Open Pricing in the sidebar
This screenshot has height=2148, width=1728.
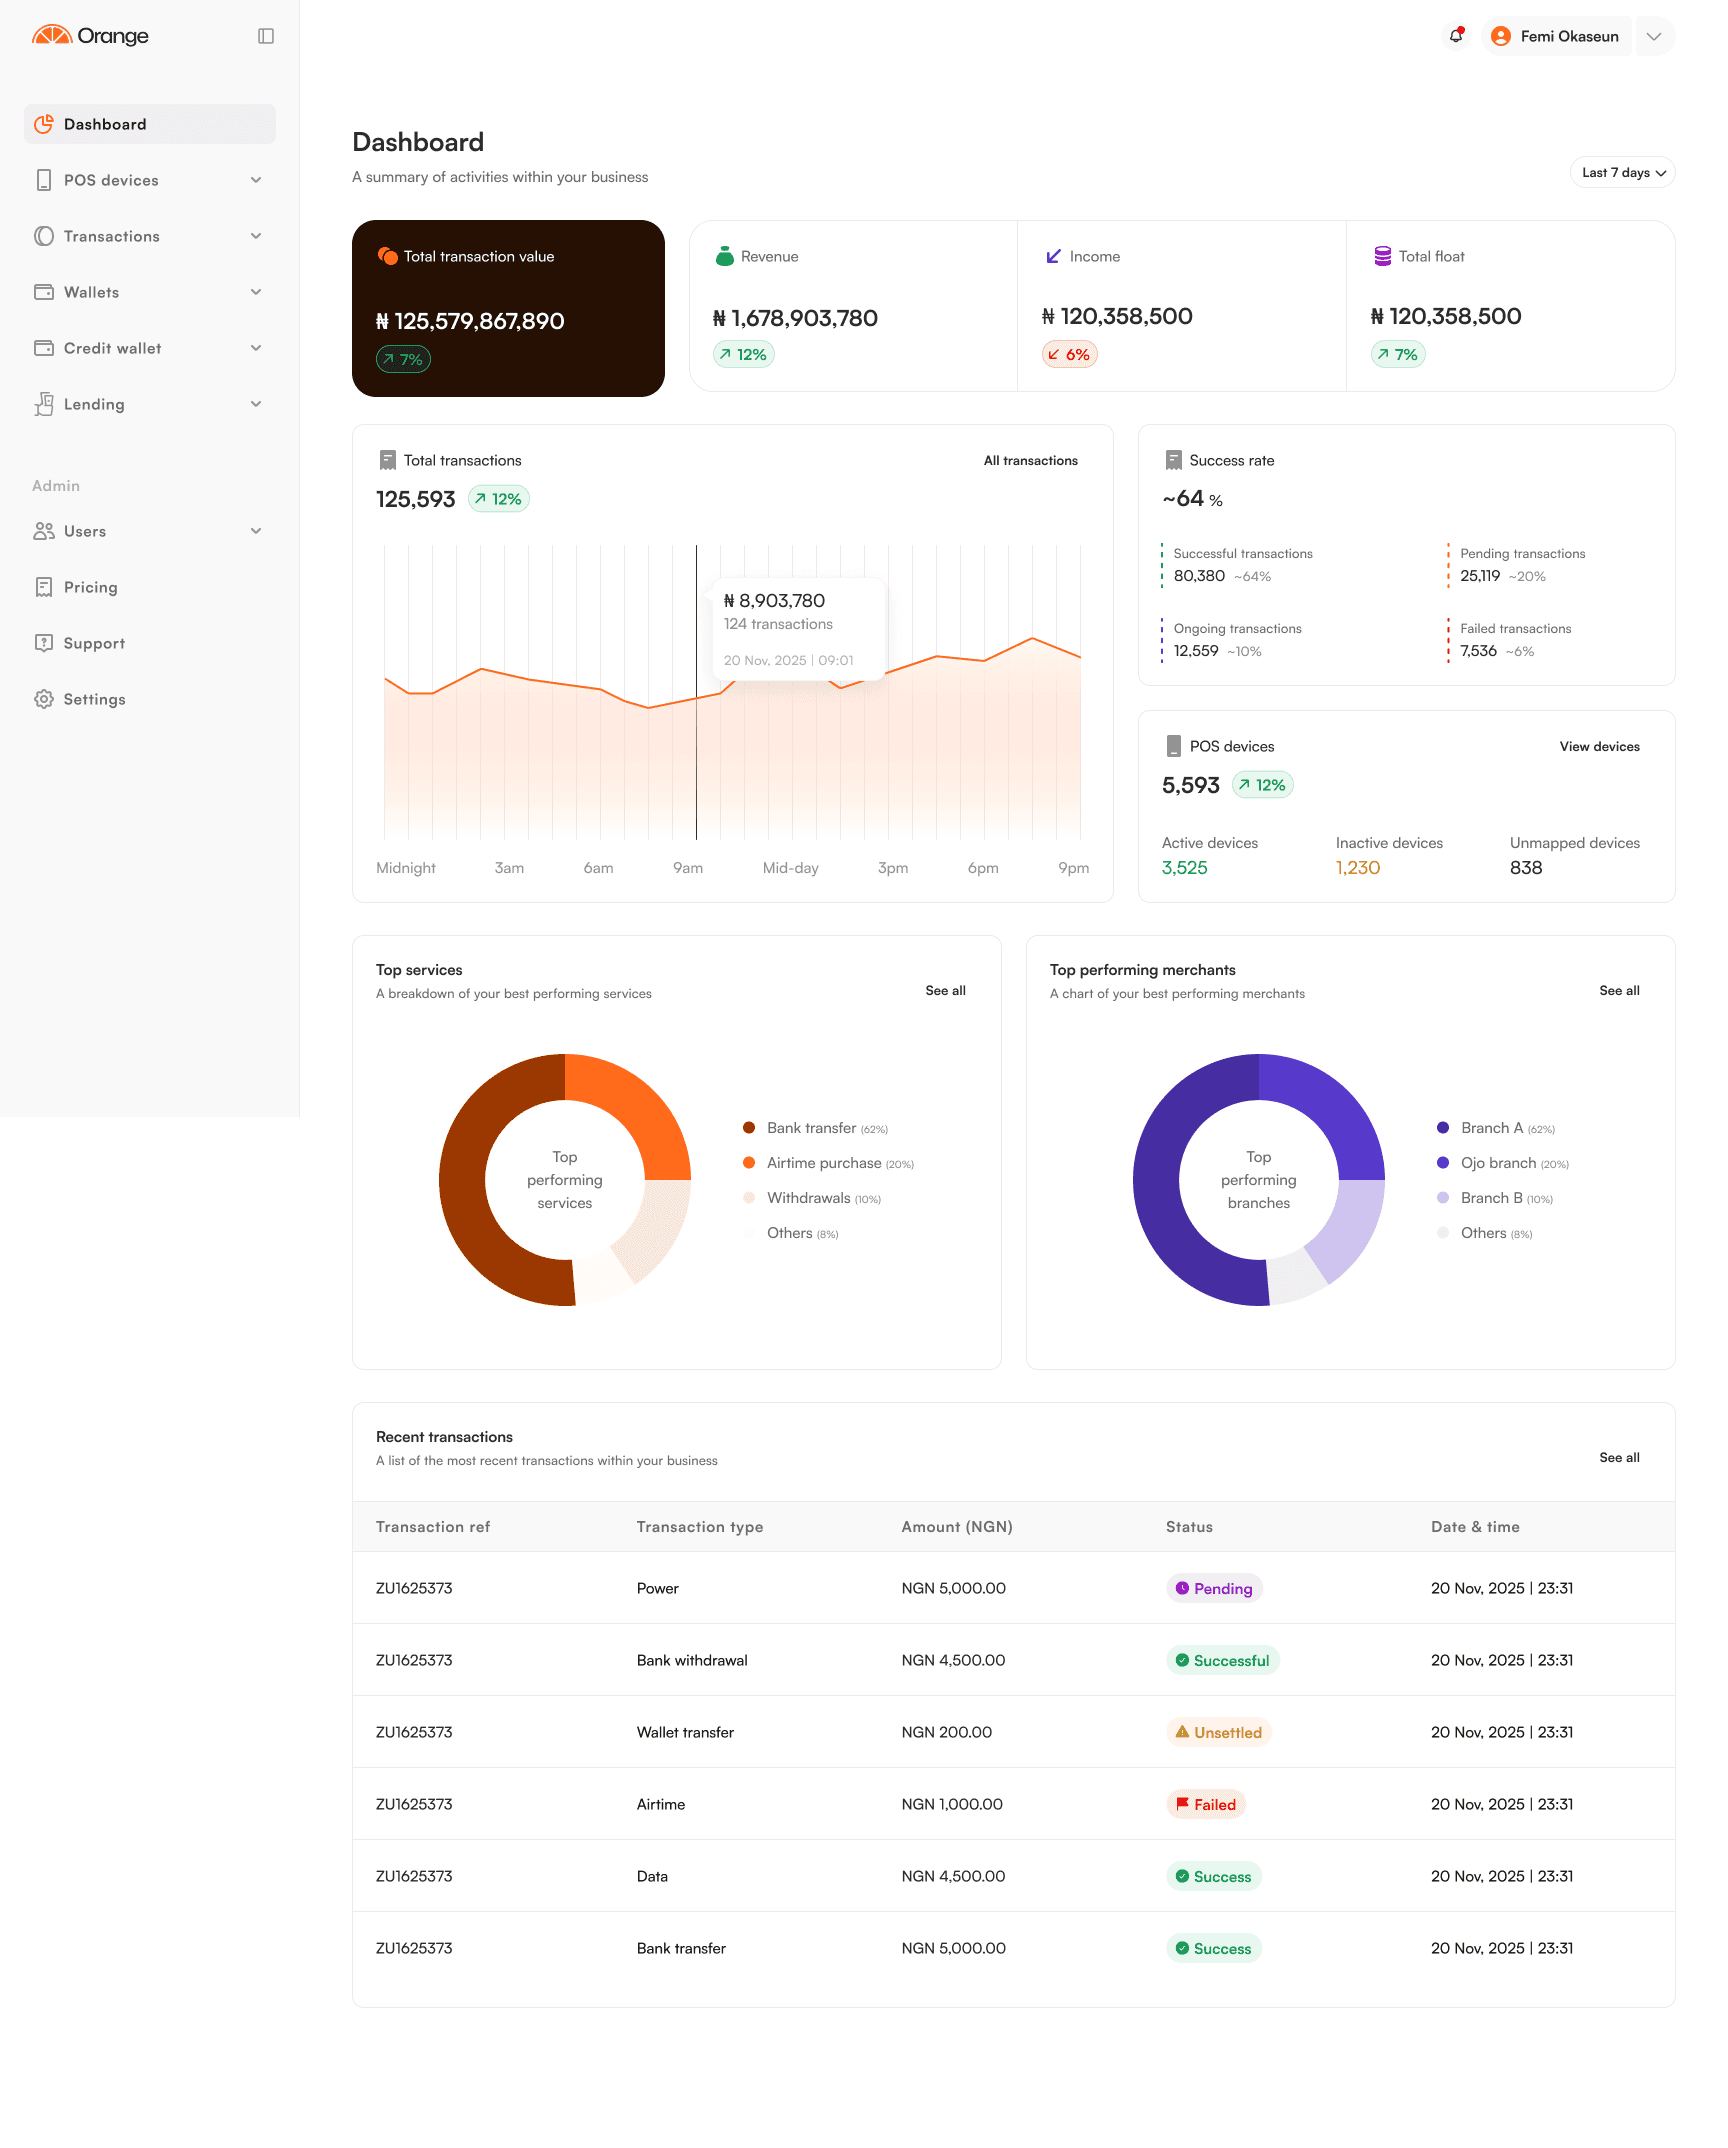[150, 587]
